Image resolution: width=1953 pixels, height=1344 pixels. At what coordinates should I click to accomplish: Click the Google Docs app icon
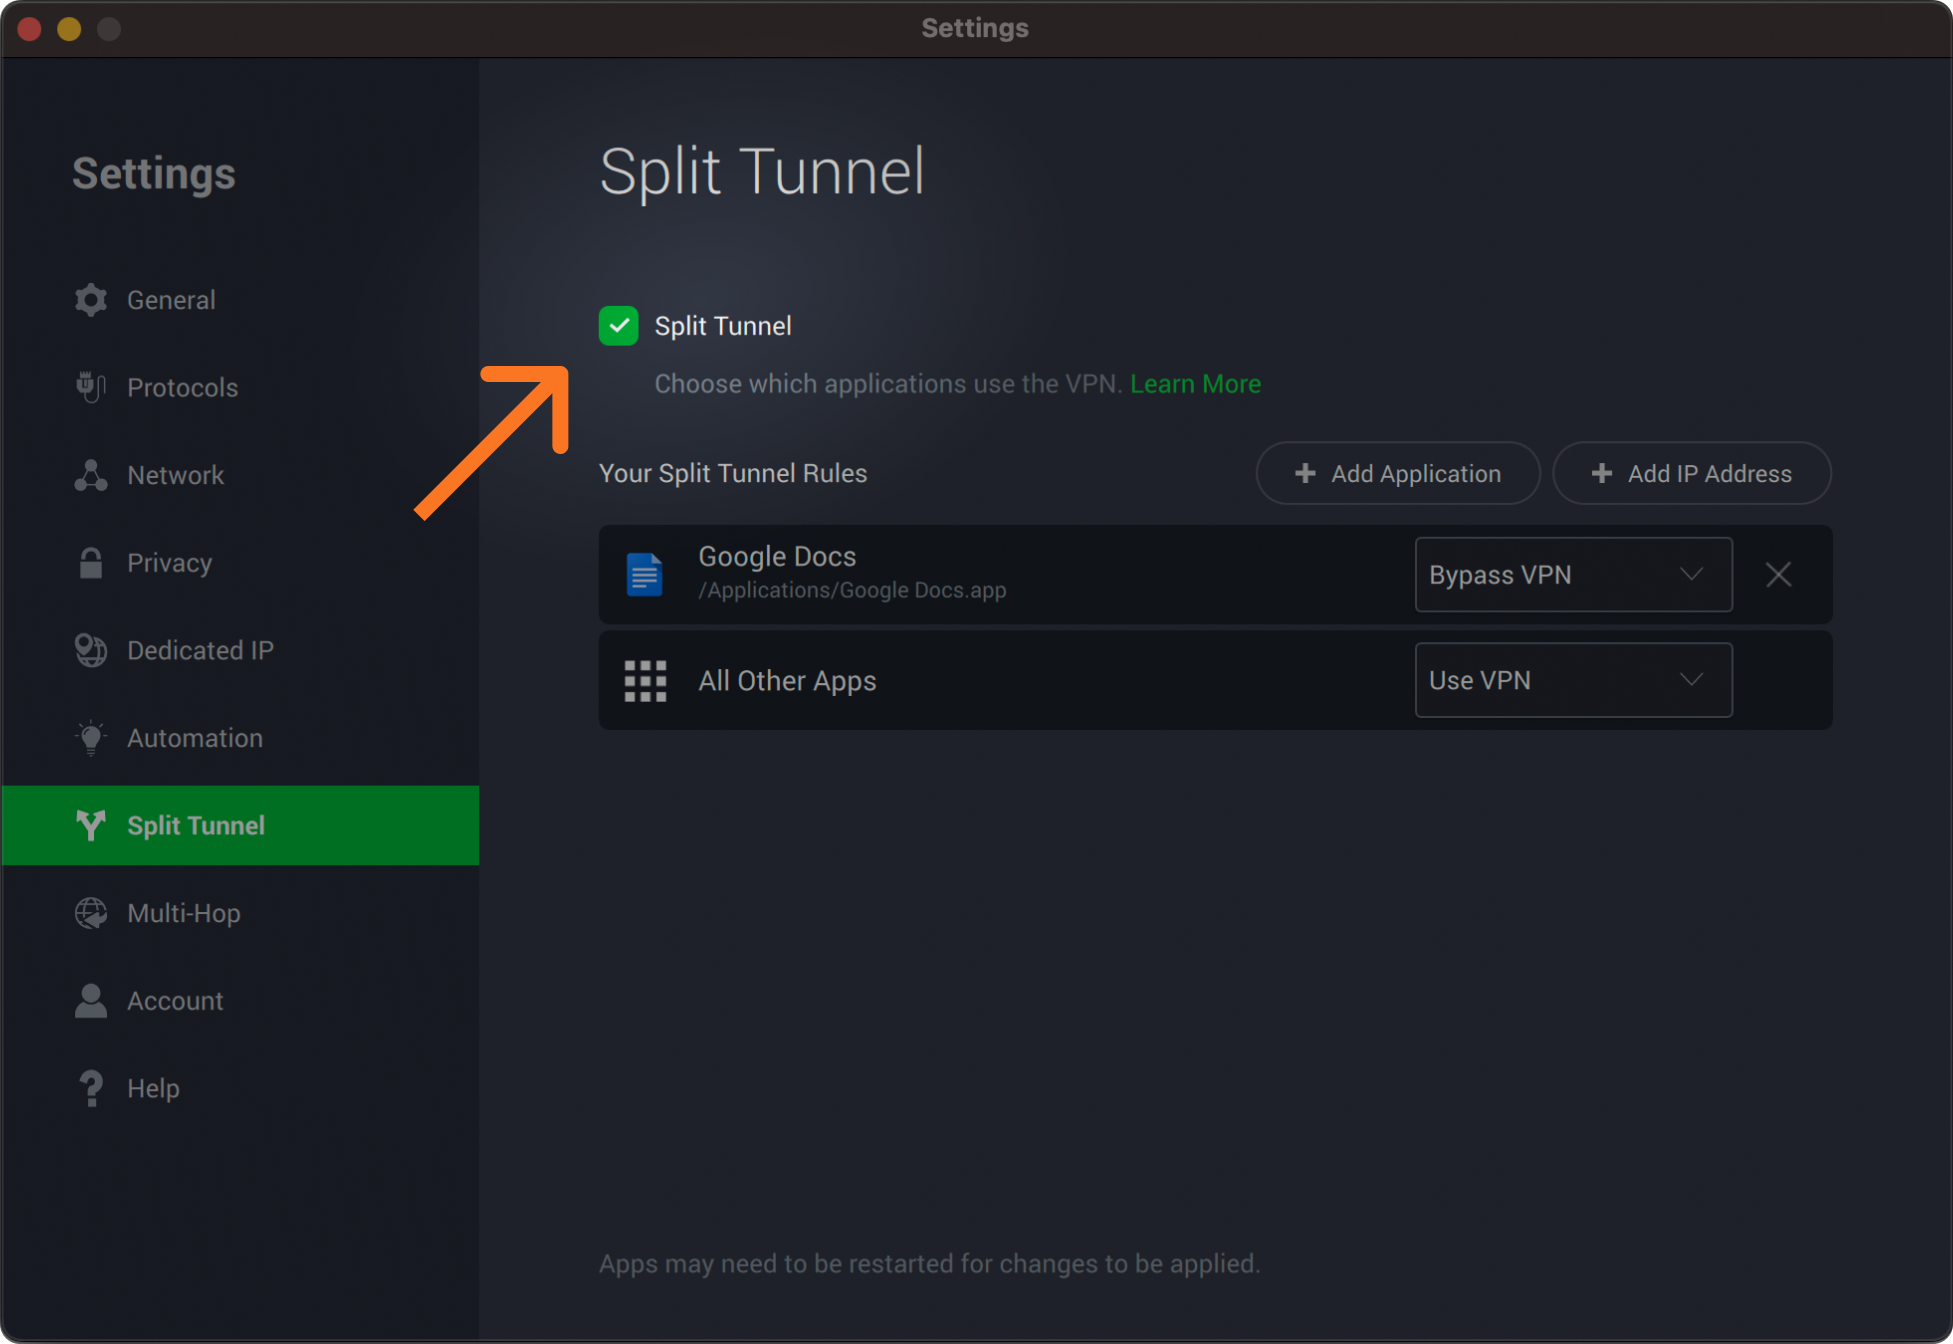(x=645, y=574)
